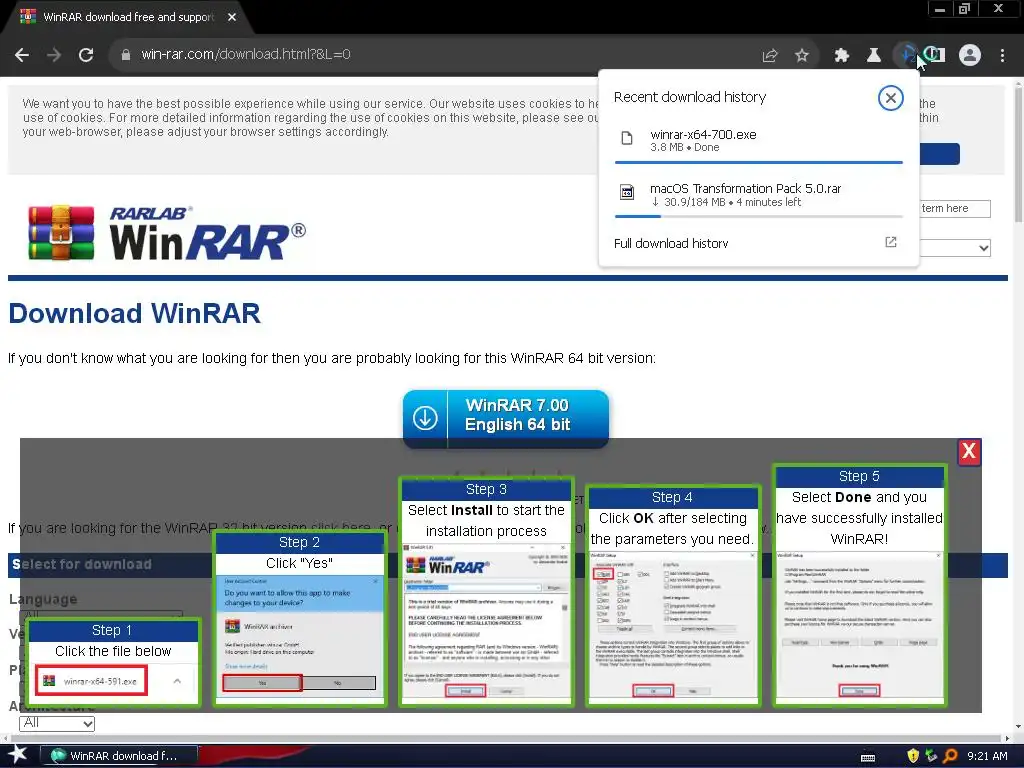The width and height of the screenshot is (1024, 768).
Task: Click the search term input field
Action: tap(955, 208)
